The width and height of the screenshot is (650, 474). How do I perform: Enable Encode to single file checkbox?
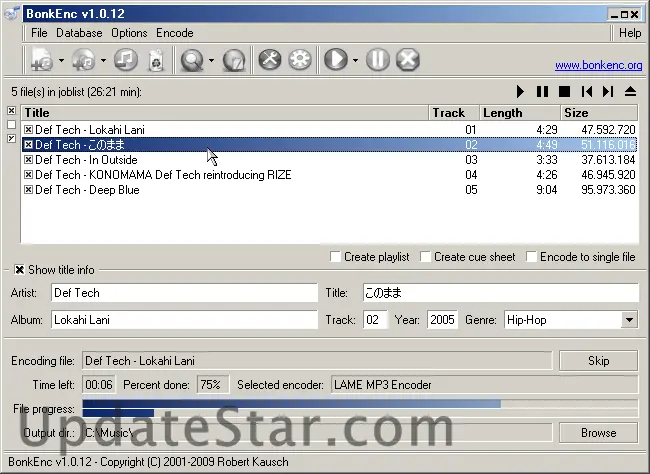531,257
